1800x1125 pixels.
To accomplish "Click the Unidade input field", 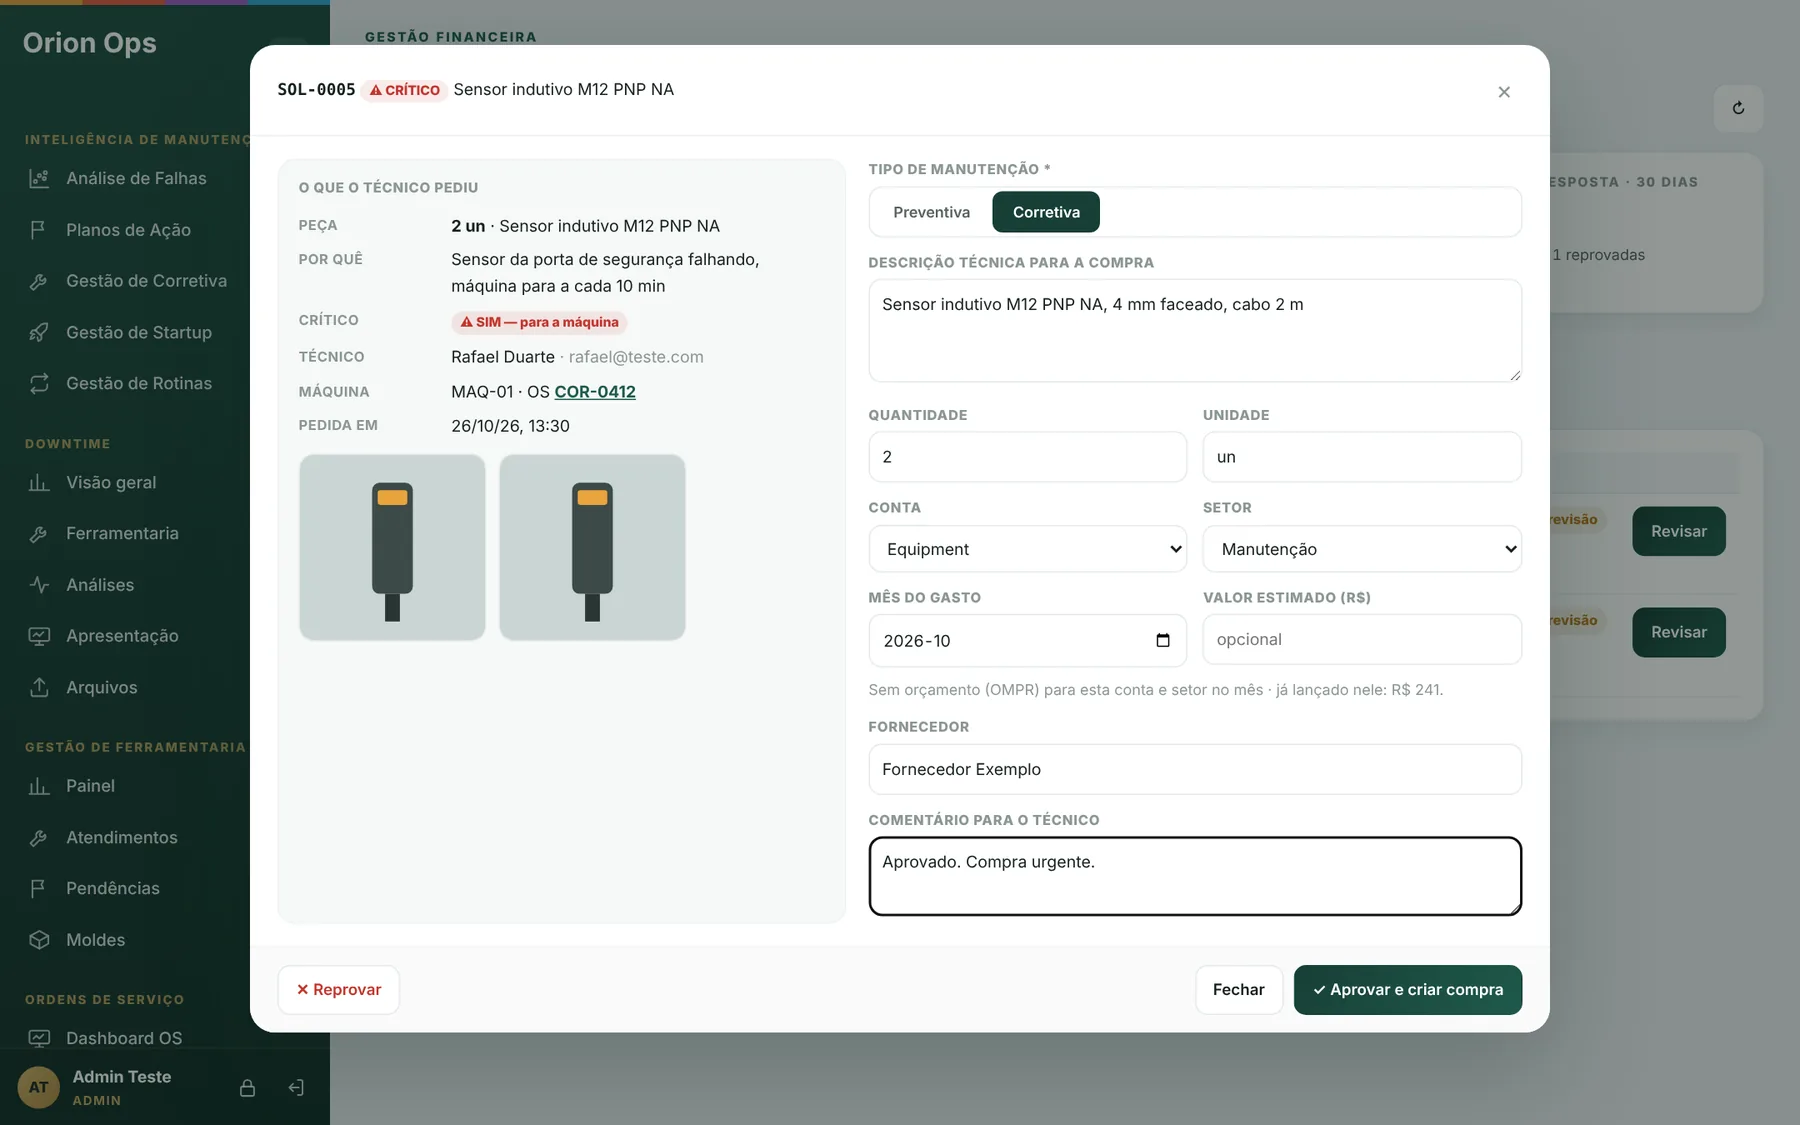I will coord(1362,457).
